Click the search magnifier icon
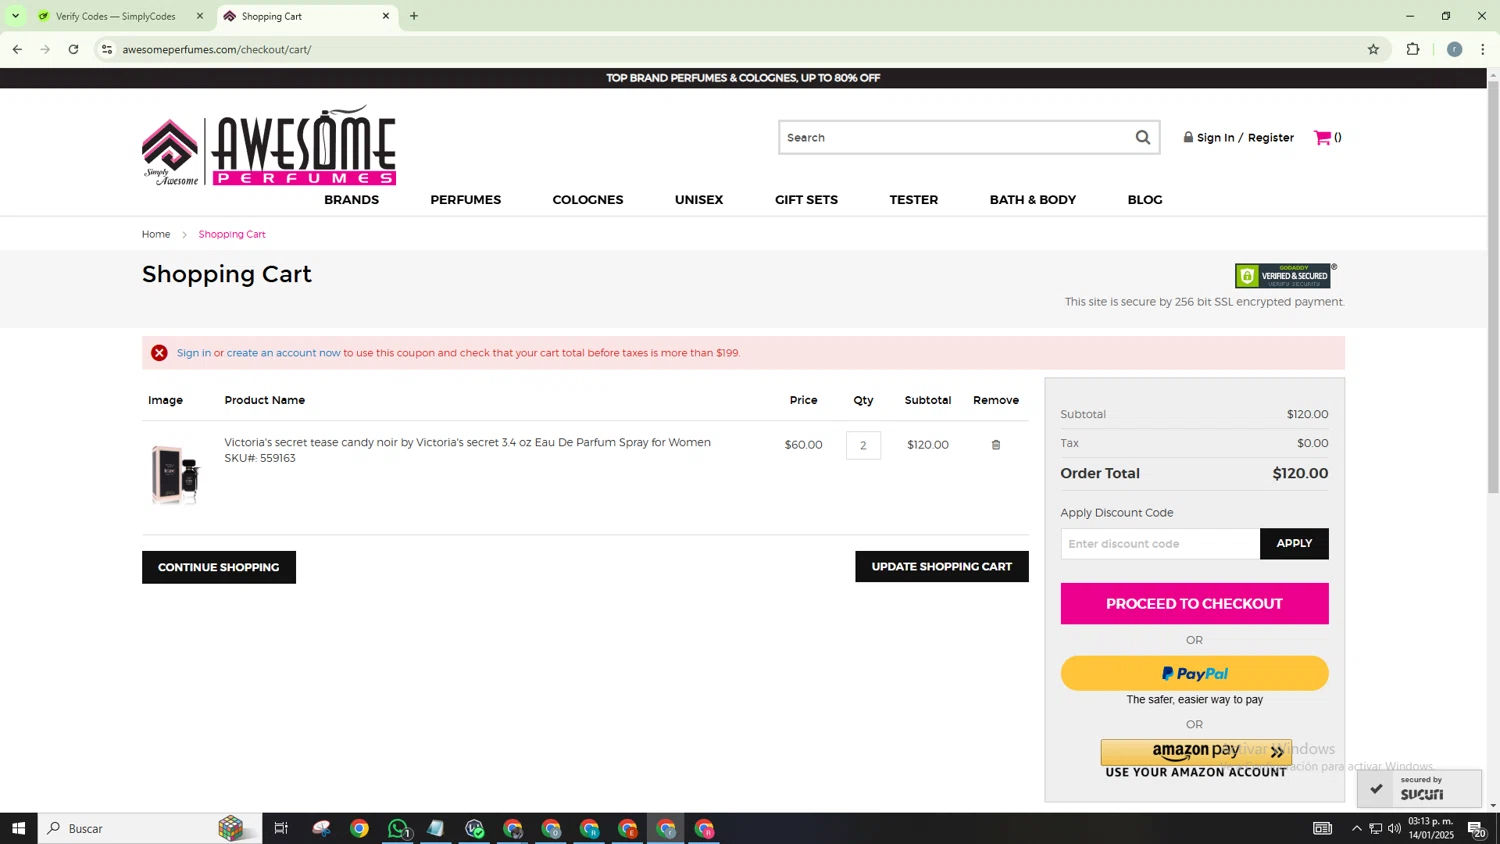This screenshot has height=844, width=1500. (x=1142, y=138)
